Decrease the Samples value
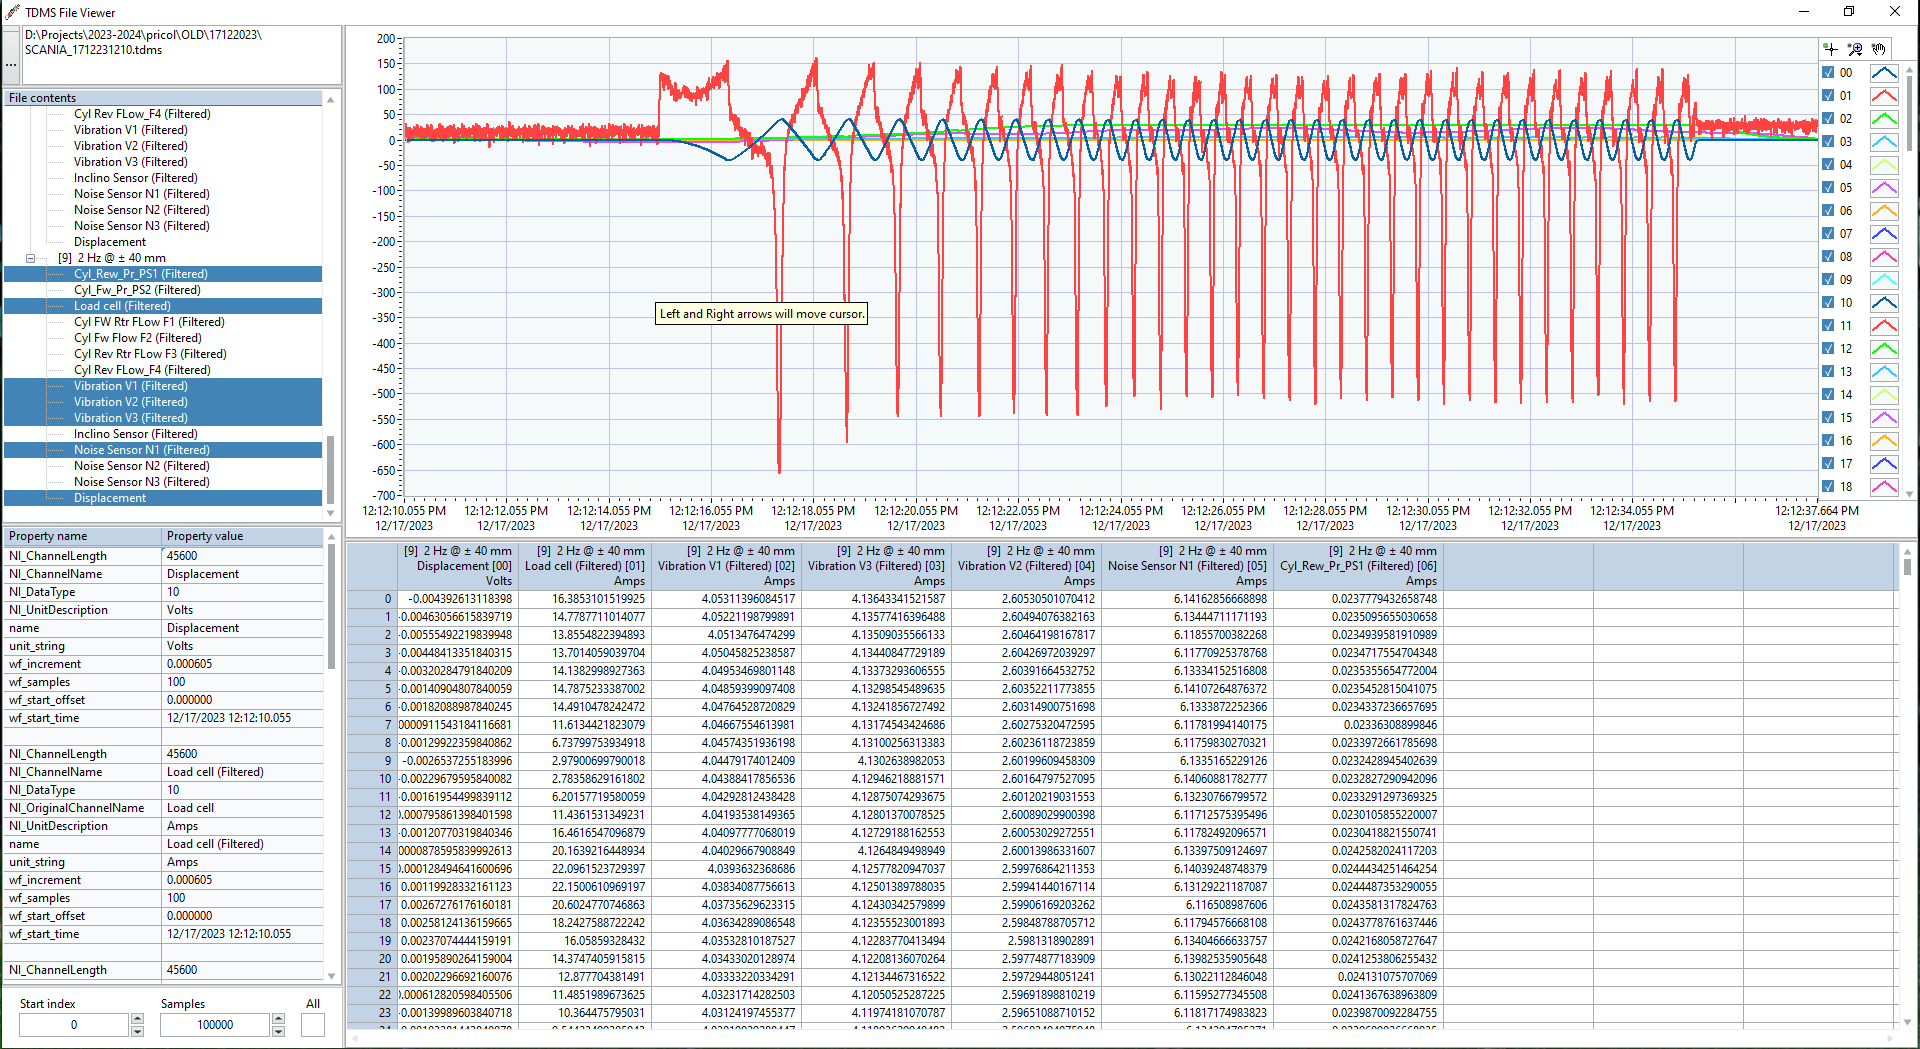Viewport: 1920px width, 1049px height. pyautogui.click(x=279, y=1031)
